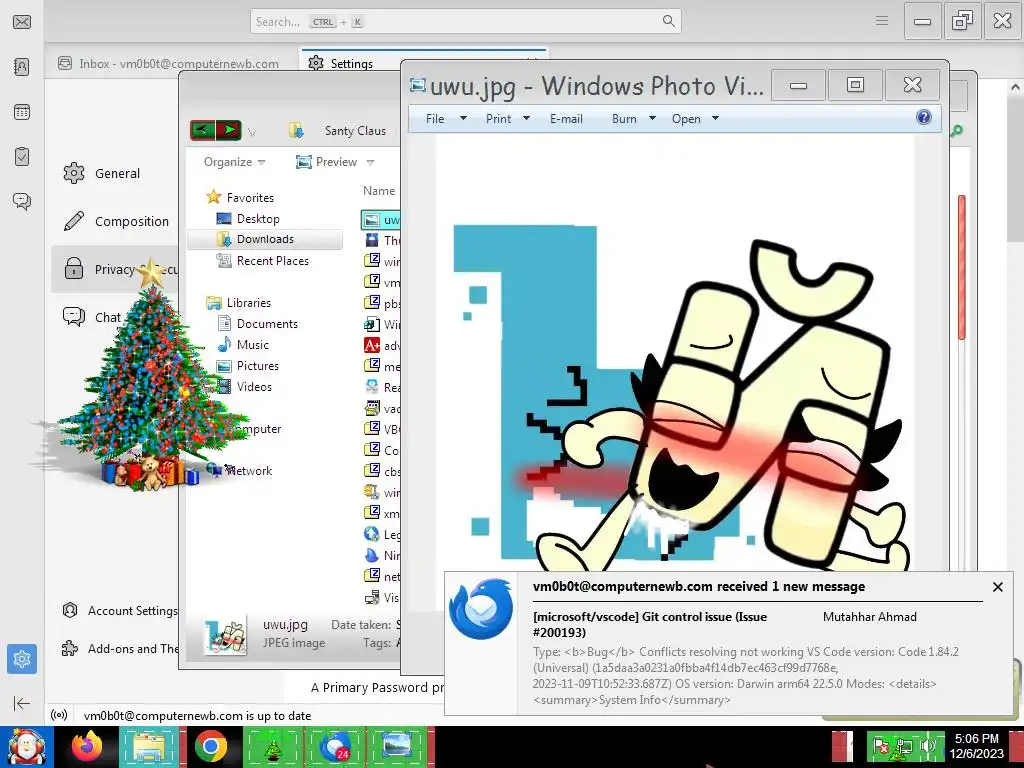
Task: Open Thunderbird Mail space icon
Action: [22, 22]
